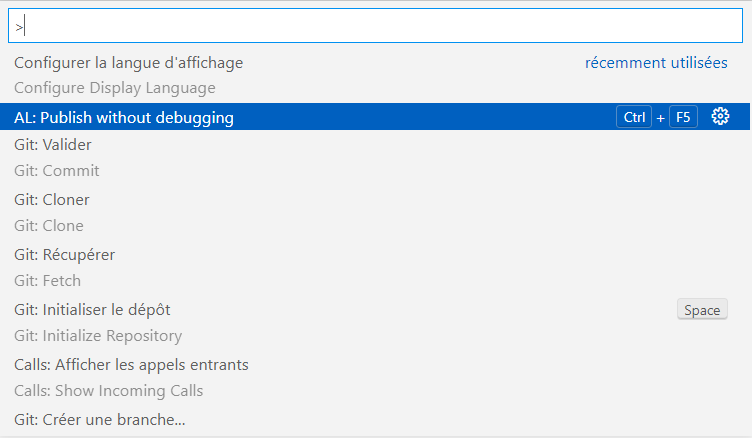Image resolution: width=752 pixels, height=438 pixels.
Task: Click the Space keybinding badge
Action: (701, 310)
